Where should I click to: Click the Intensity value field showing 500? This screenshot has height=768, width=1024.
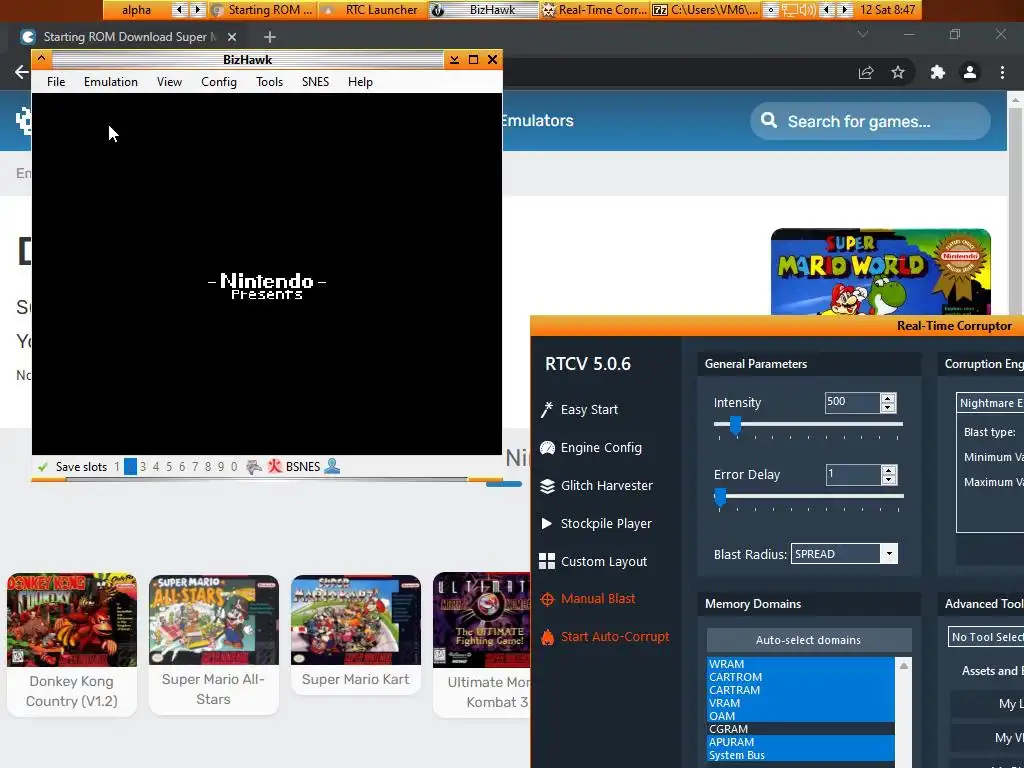(852, 402)
